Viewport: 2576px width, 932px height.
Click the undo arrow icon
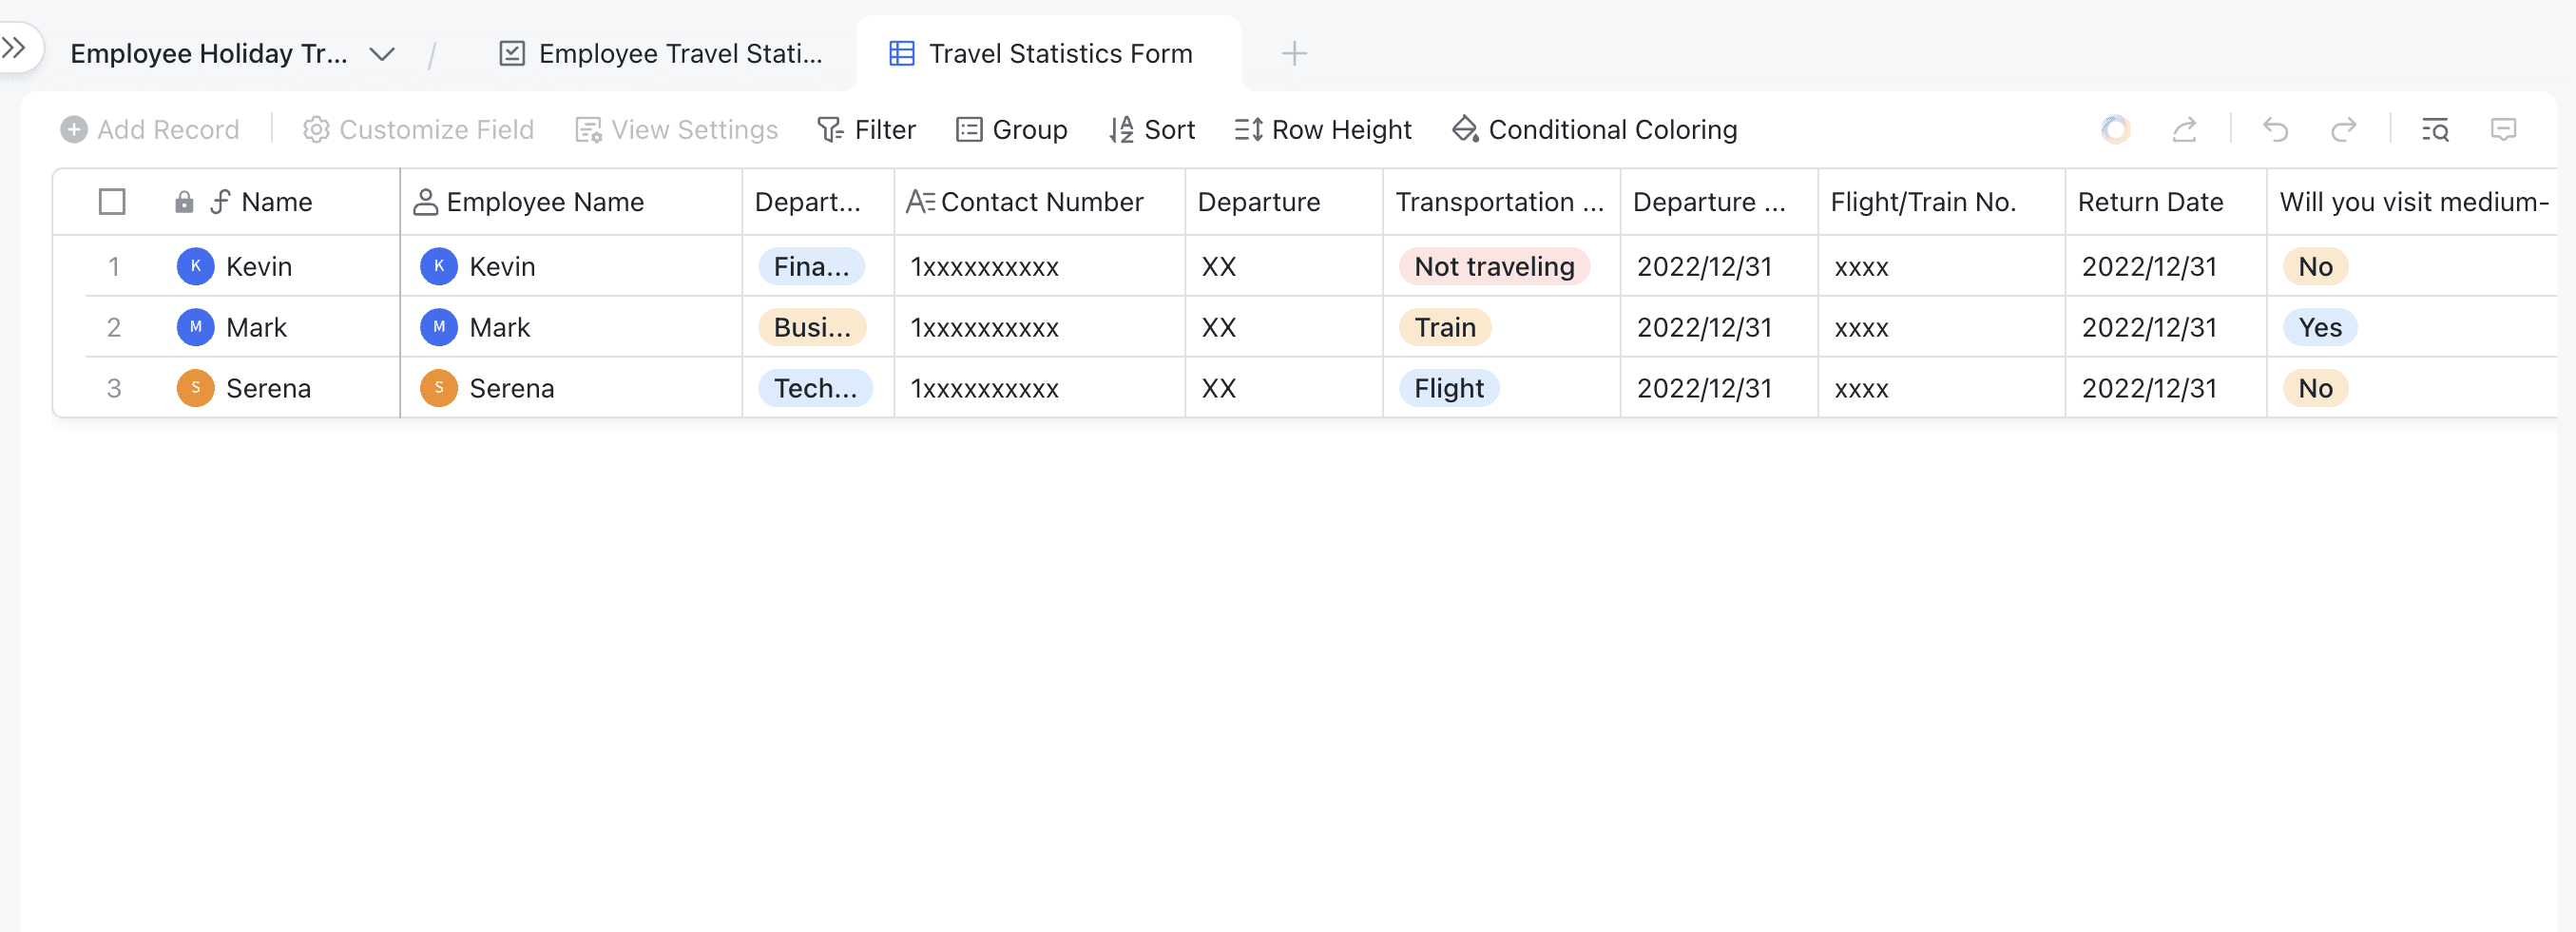2275,130
